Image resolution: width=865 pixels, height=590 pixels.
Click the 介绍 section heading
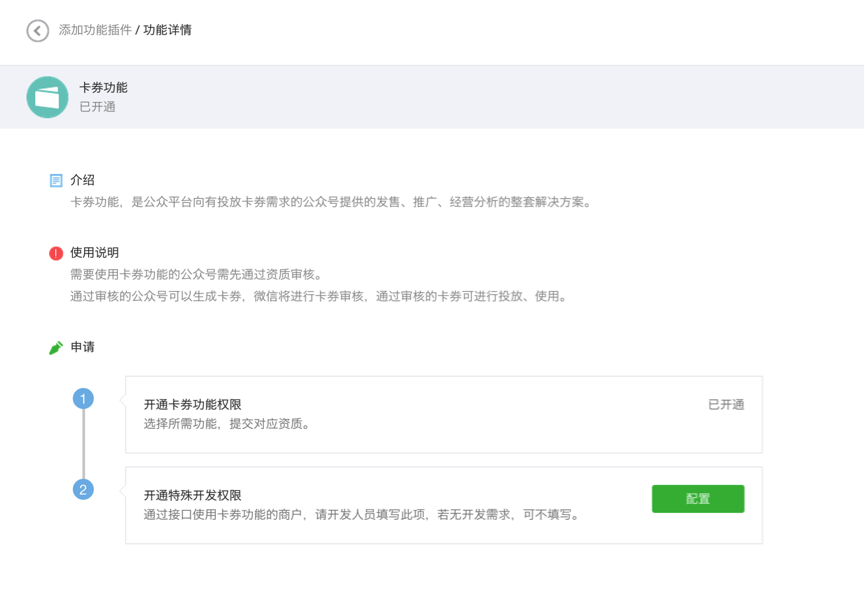pyautogui.click(x=82, y=180)
